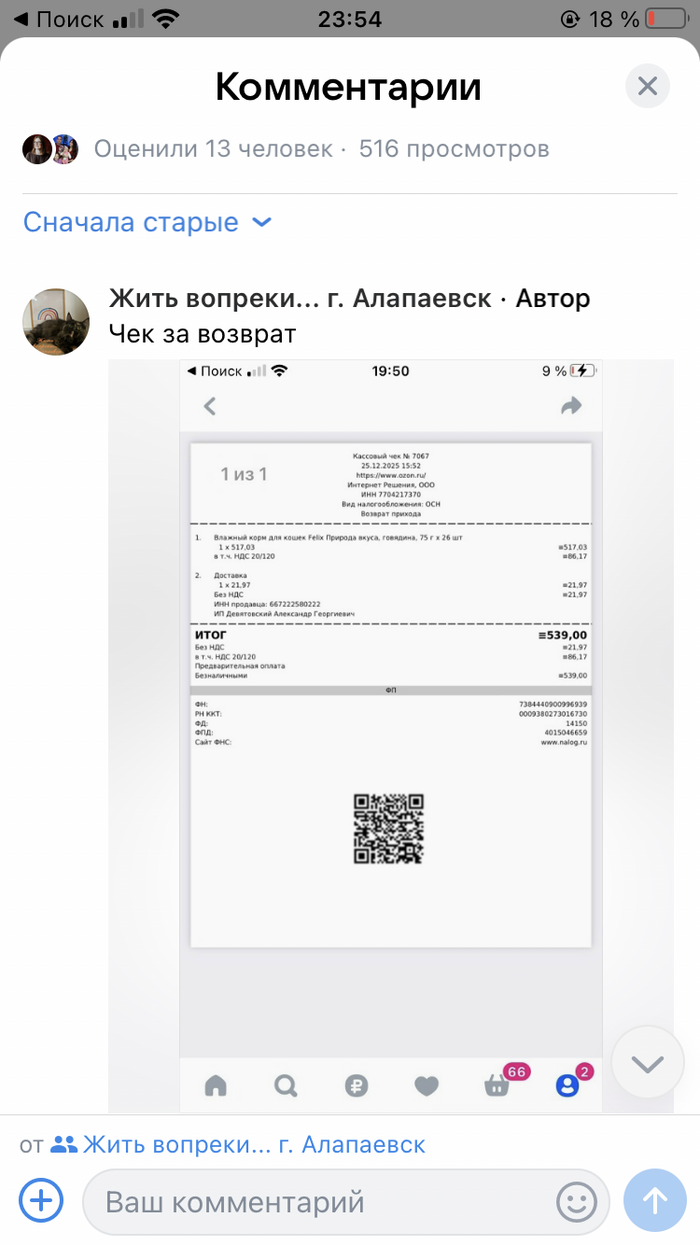Tap the 'Чек за возврат' comment text
This screenshot has width=700, height=1245.
click(203, 333)
